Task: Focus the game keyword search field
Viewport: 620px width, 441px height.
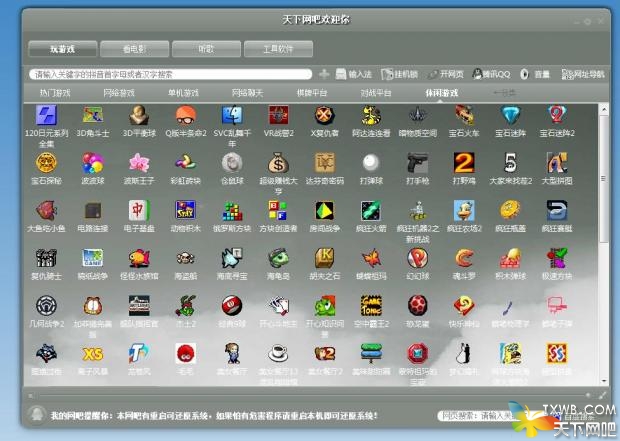Action: coord(170,74)
